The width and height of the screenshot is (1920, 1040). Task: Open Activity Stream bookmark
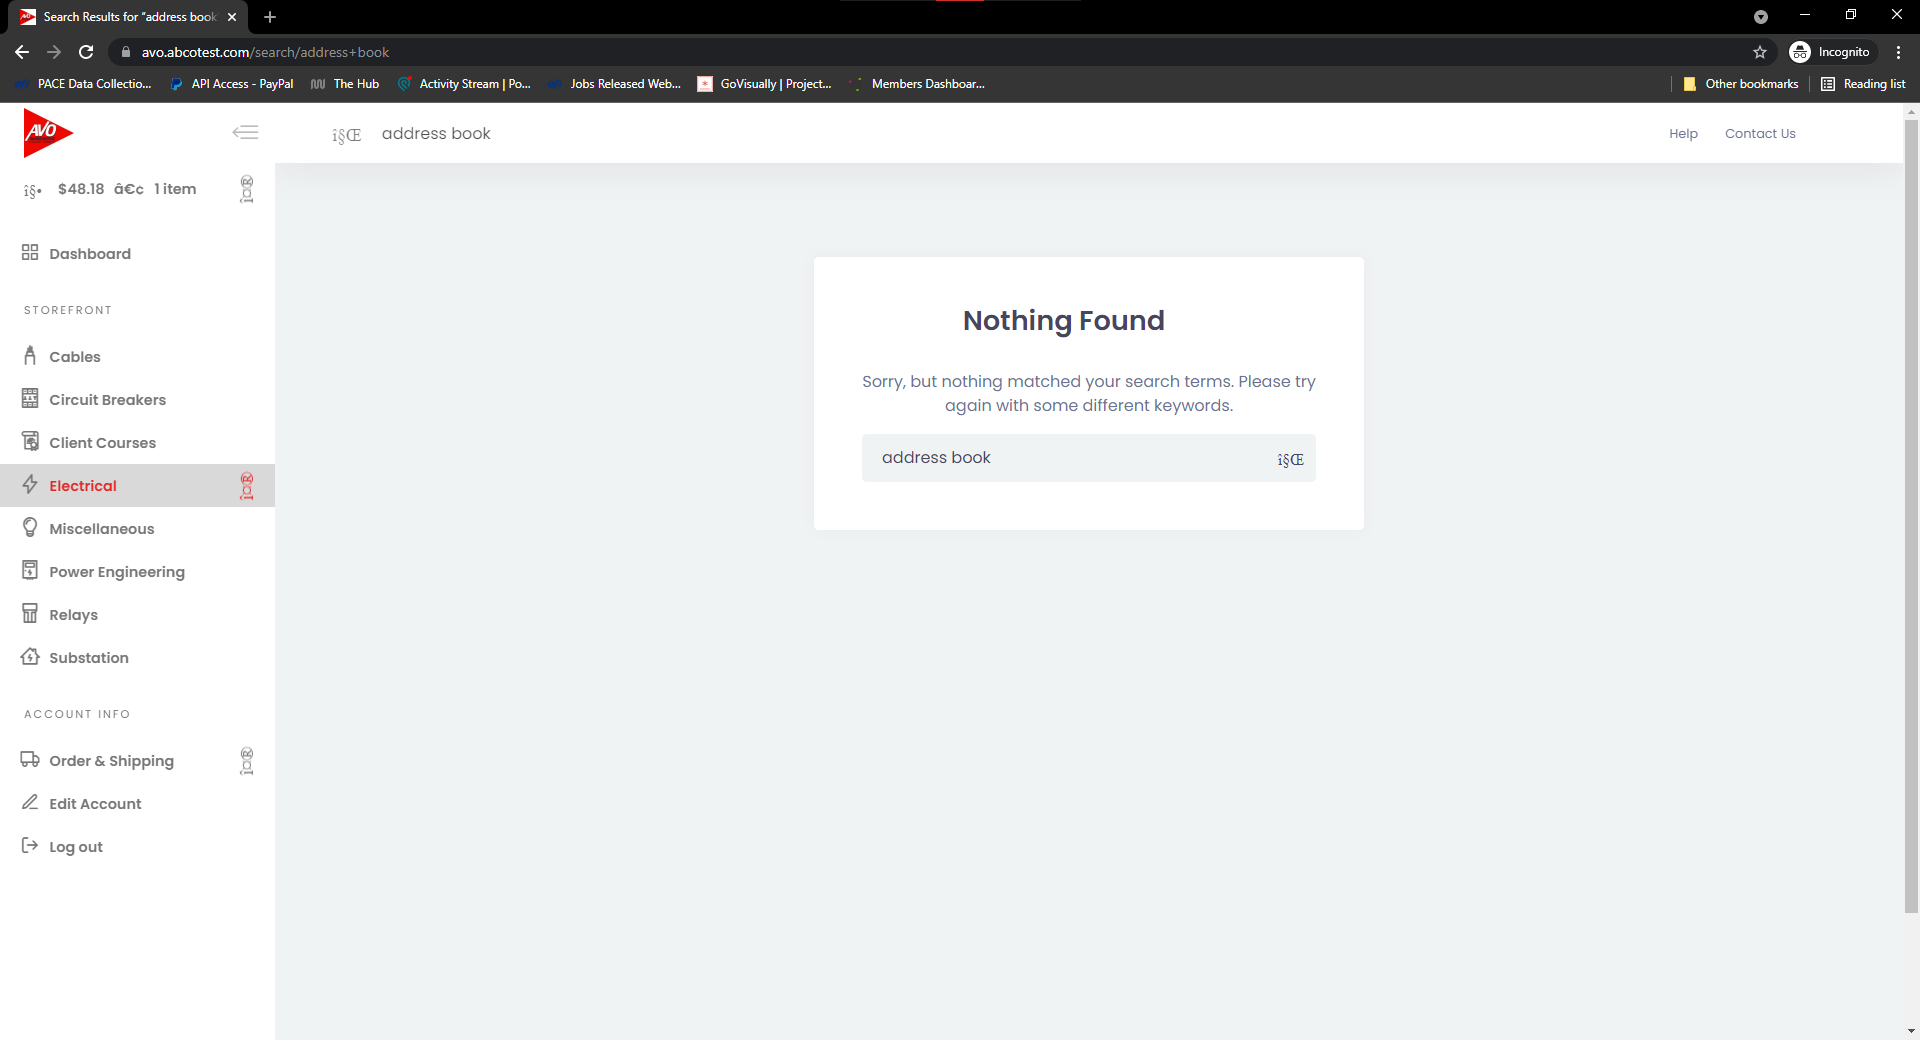tap(464, 84)
